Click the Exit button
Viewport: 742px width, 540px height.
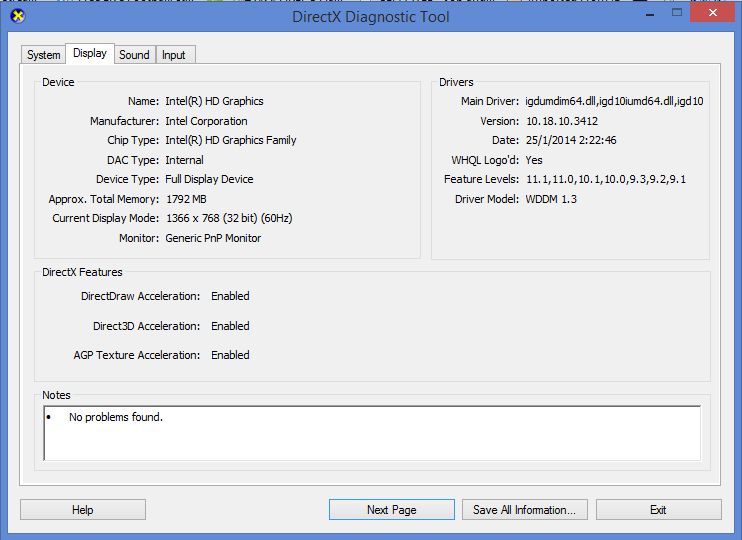point(659,510)
